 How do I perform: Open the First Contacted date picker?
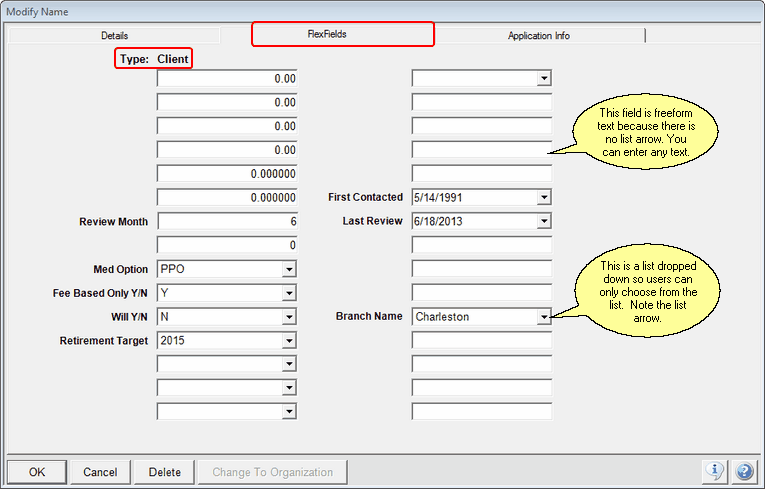coord(543,198)
